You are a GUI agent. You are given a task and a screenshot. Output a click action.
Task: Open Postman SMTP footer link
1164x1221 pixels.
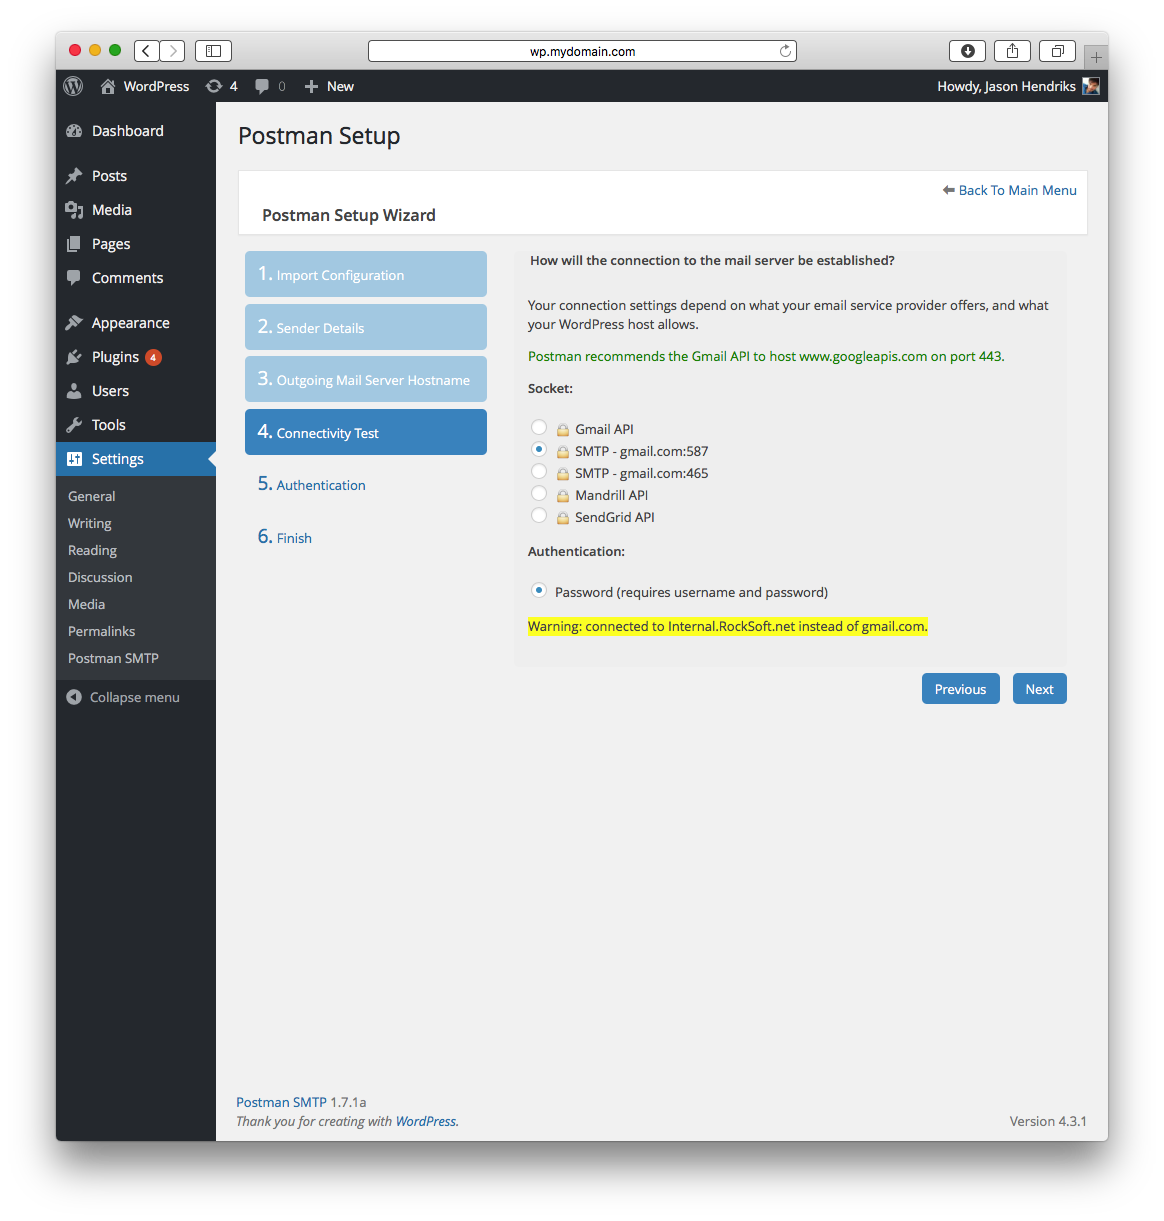(281, 1102)
